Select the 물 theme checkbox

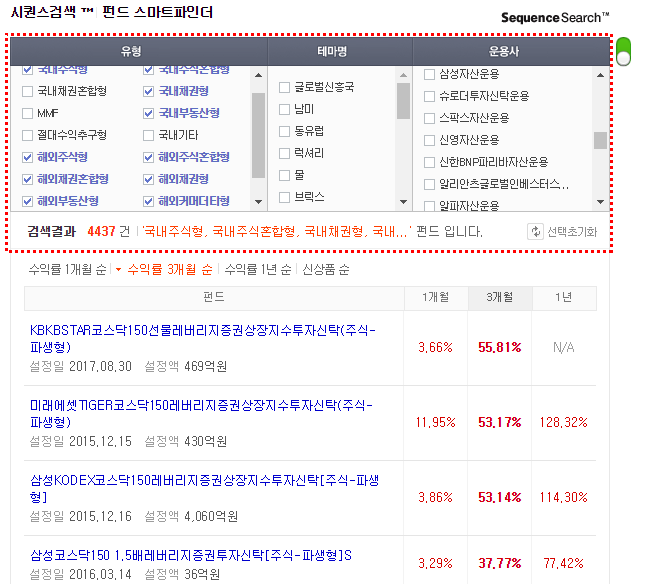pyautogui.click(x=284, y=175)
